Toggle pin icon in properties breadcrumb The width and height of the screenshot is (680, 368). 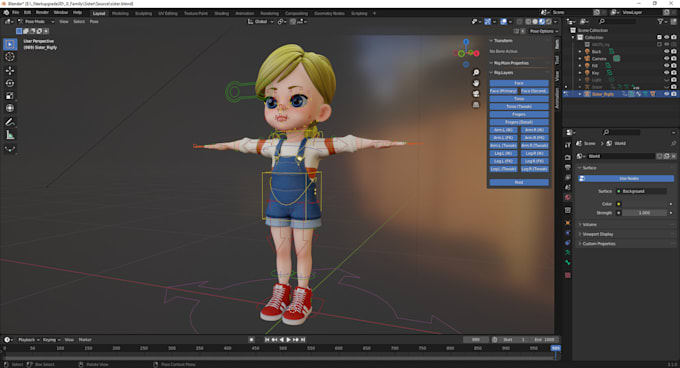click(x=673, y=143)
